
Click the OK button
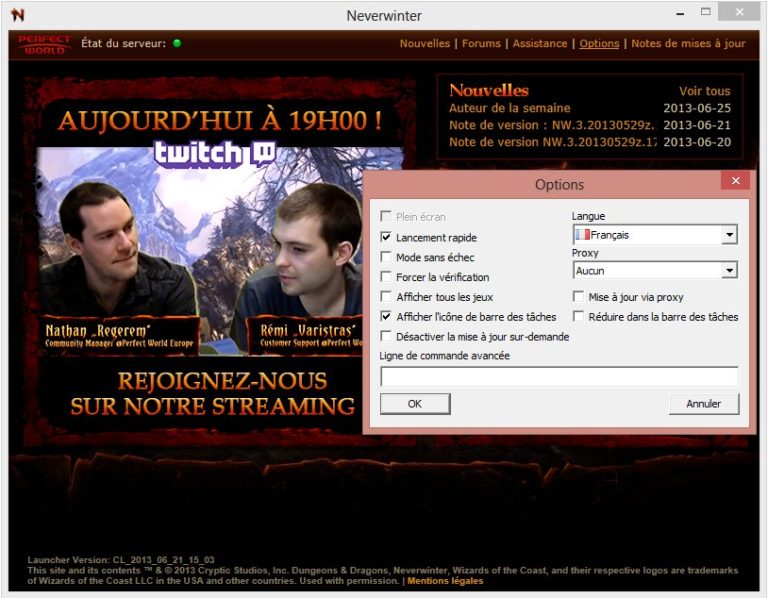tap(415, 404)
